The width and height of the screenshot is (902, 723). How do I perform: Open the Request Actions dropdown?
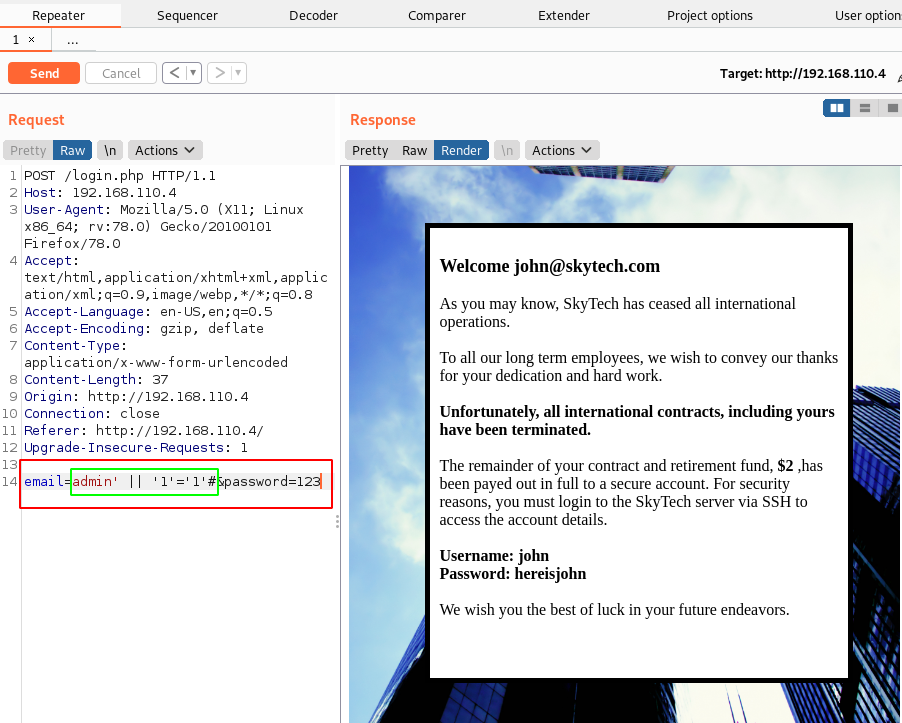[165, 150]
